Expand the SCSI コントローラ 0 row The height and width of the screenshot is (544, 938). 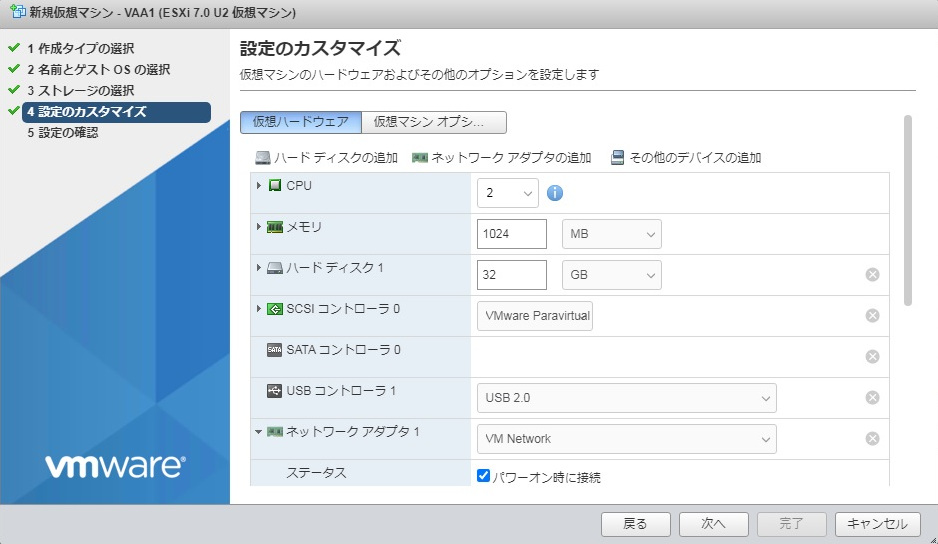click(258, 309)
